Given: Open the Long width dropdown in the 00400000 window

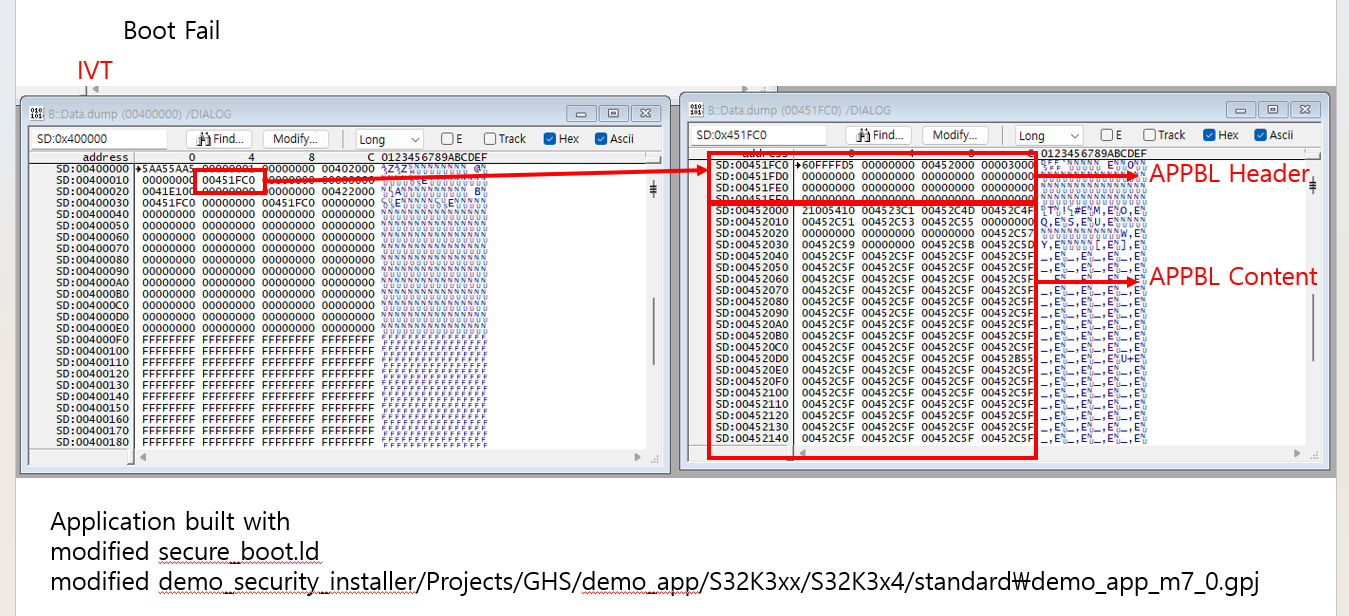Looking at the screenshot, I should point(390,139).
